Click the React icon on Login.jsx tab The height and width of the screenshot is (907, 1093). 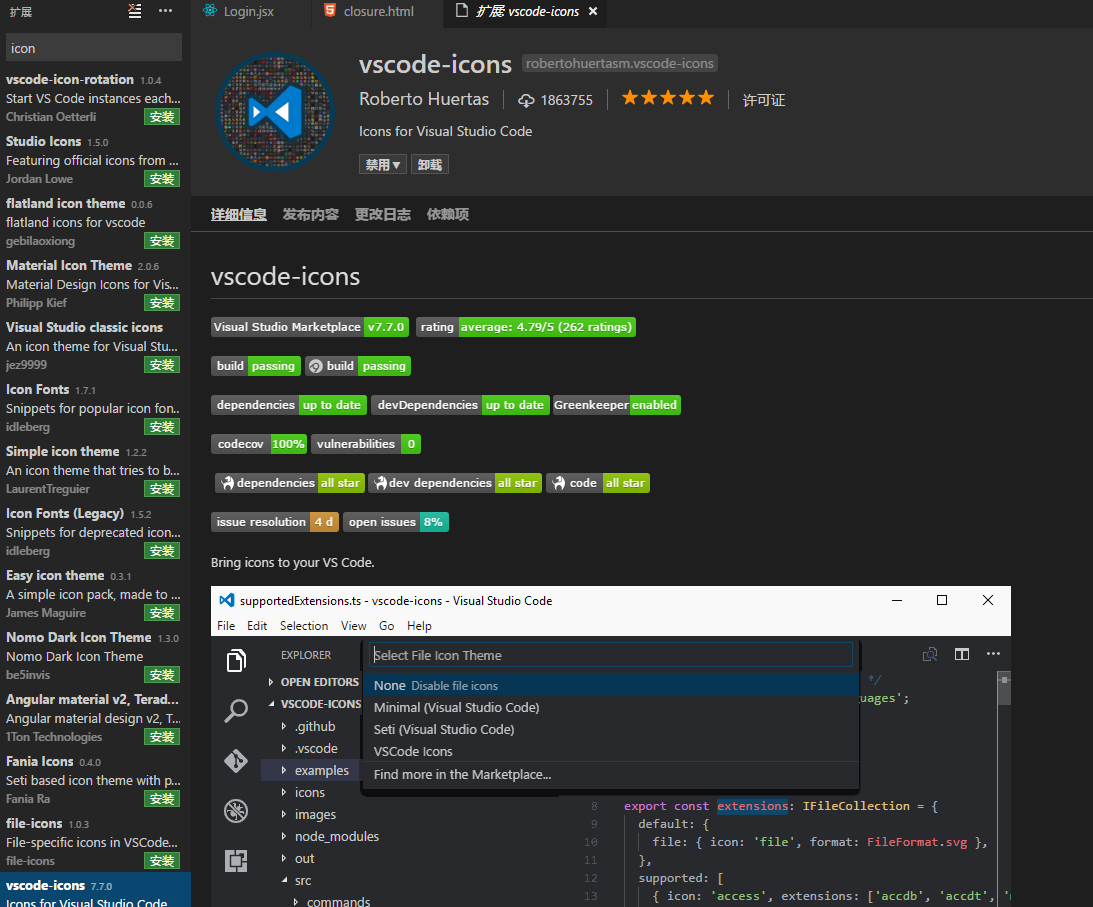click(210, 10)
